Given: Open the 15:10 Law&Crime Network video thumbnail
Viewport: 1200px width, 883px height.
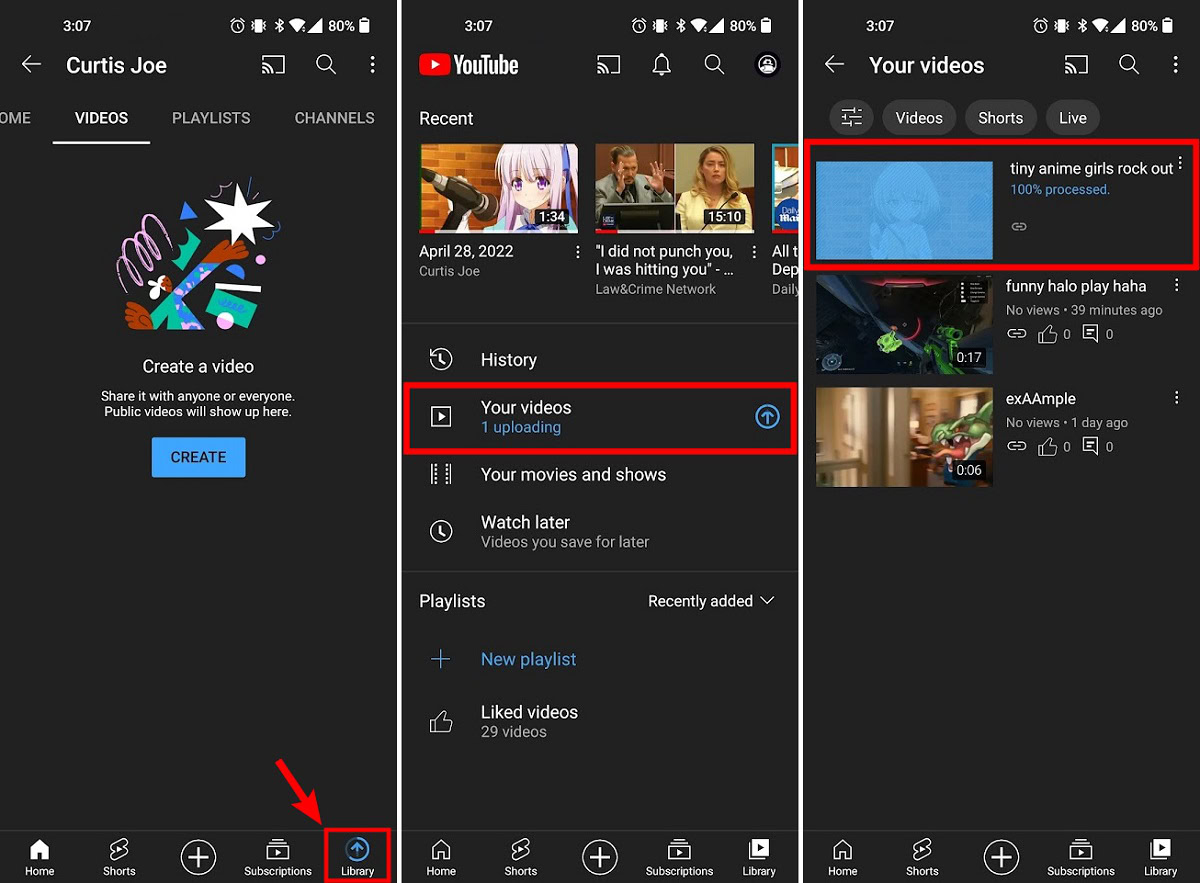Looking at the screenshot, I should [673, 188].
